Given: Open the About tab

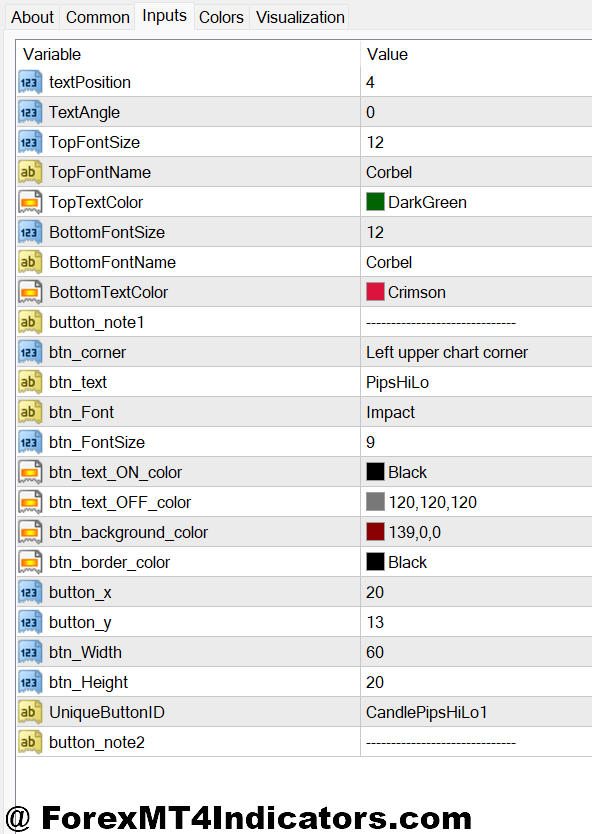Looking at the screenshot, I should (x=32, y=16).
